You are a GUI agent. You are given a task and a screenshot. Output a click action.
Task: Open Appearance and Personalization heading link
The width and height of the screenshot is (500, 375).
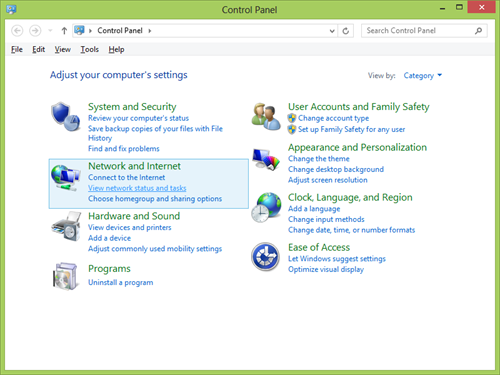tap(357, 147)
